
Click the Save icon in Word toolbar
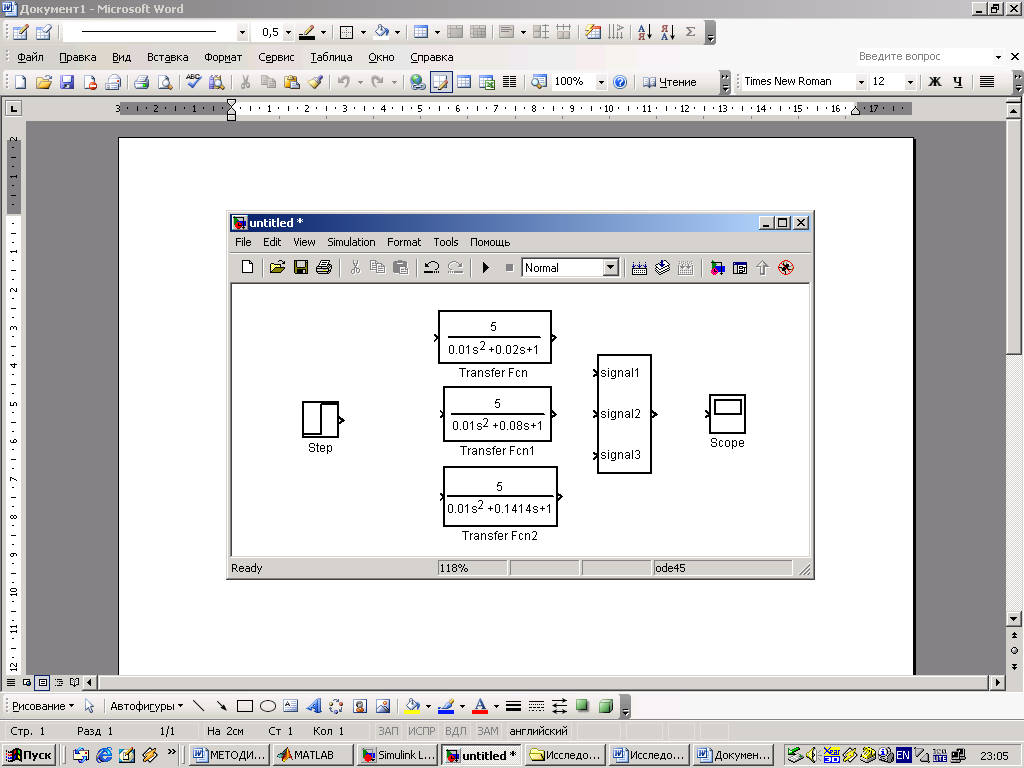[67, 82]
